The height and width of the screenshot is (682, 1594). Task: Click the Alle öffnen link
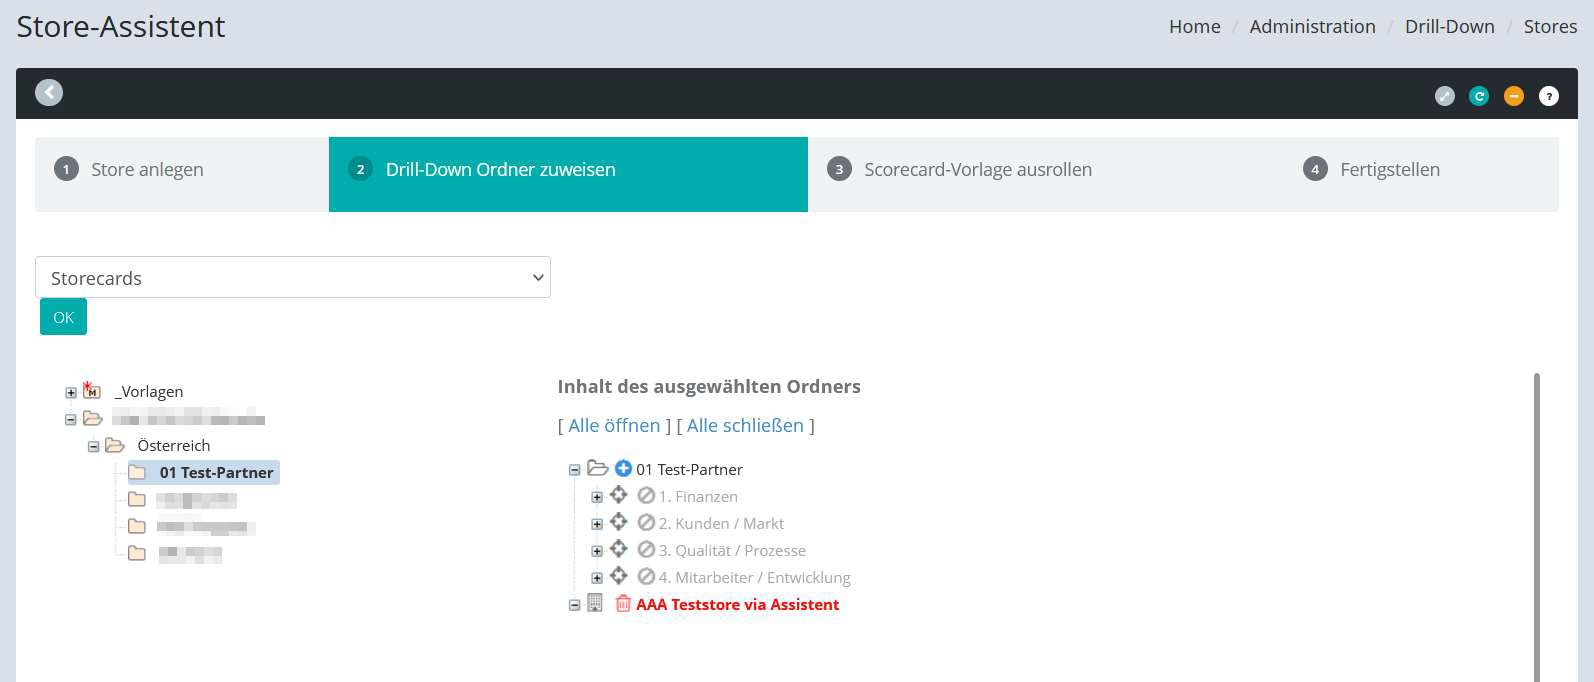[x=614, y=425]
